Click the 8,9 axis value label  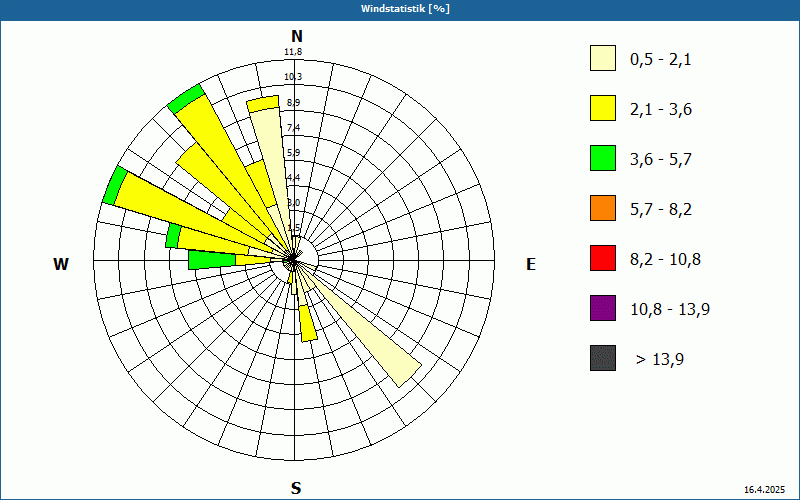click(293, 103)
